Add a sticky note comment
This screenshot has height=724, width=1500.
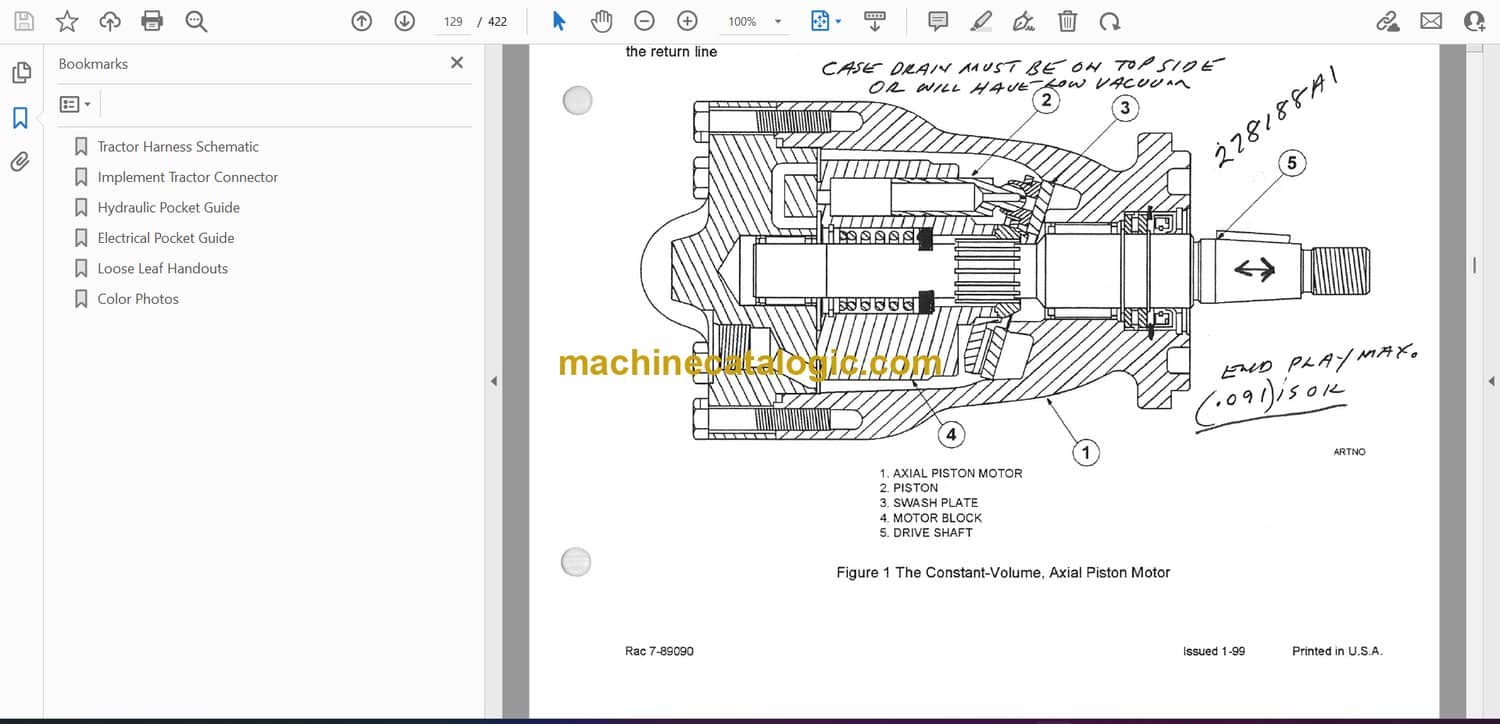938,21
